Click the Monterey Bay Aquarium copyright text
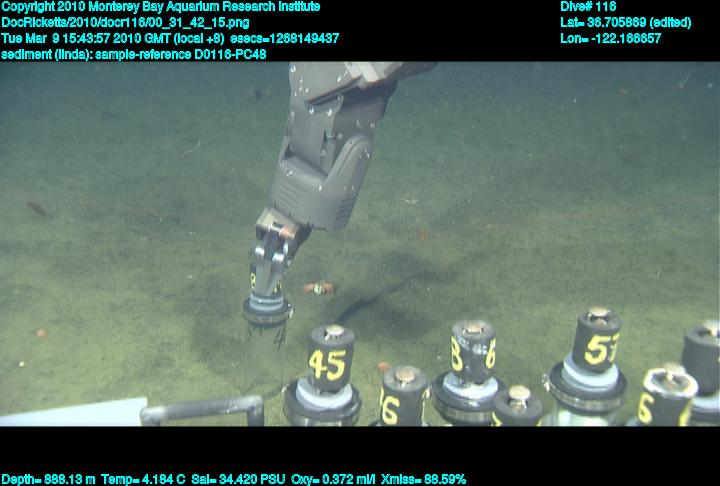This screenshot has height=486, width=720. (160, 6)
